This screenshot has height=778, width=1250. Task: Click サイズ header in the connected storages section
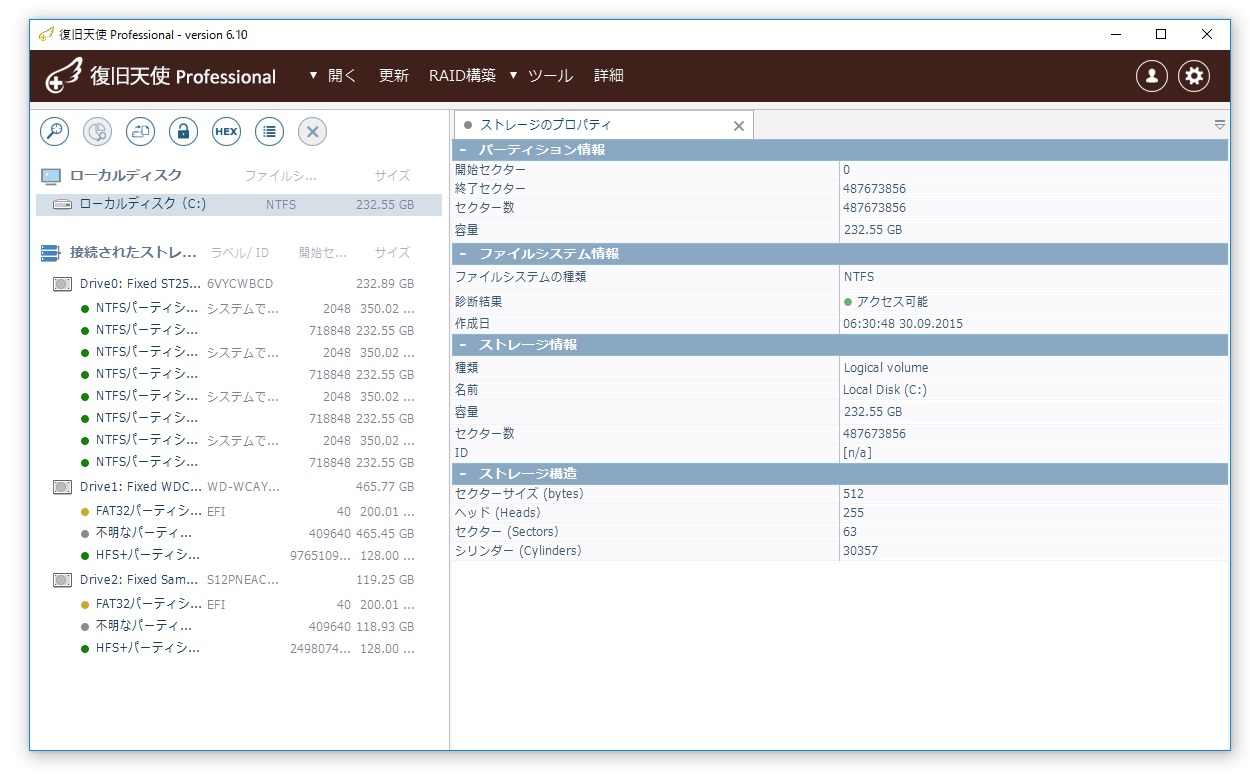point(393,253)
